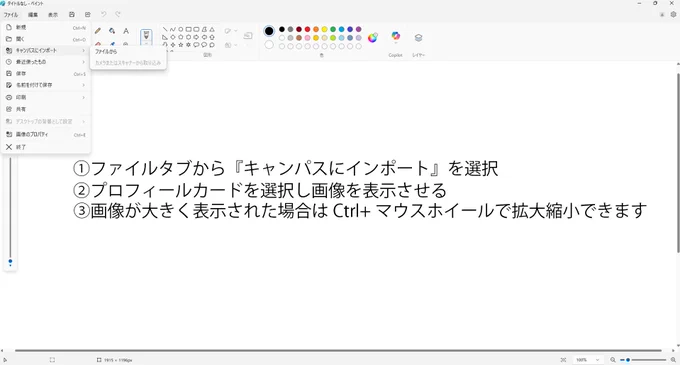Click the icon next to the save icon
Viewport: 680px width, 365px height.
click(x=88, y=15)
